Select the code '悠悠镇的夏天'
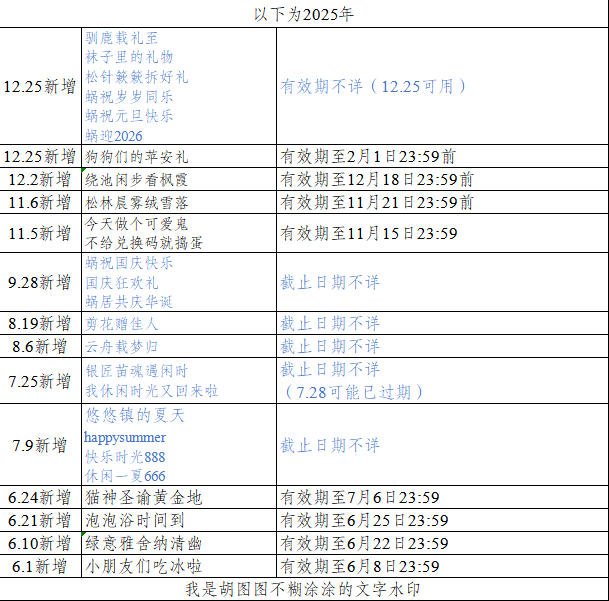This screenshot has width=609, height=601. coord(135,415)
